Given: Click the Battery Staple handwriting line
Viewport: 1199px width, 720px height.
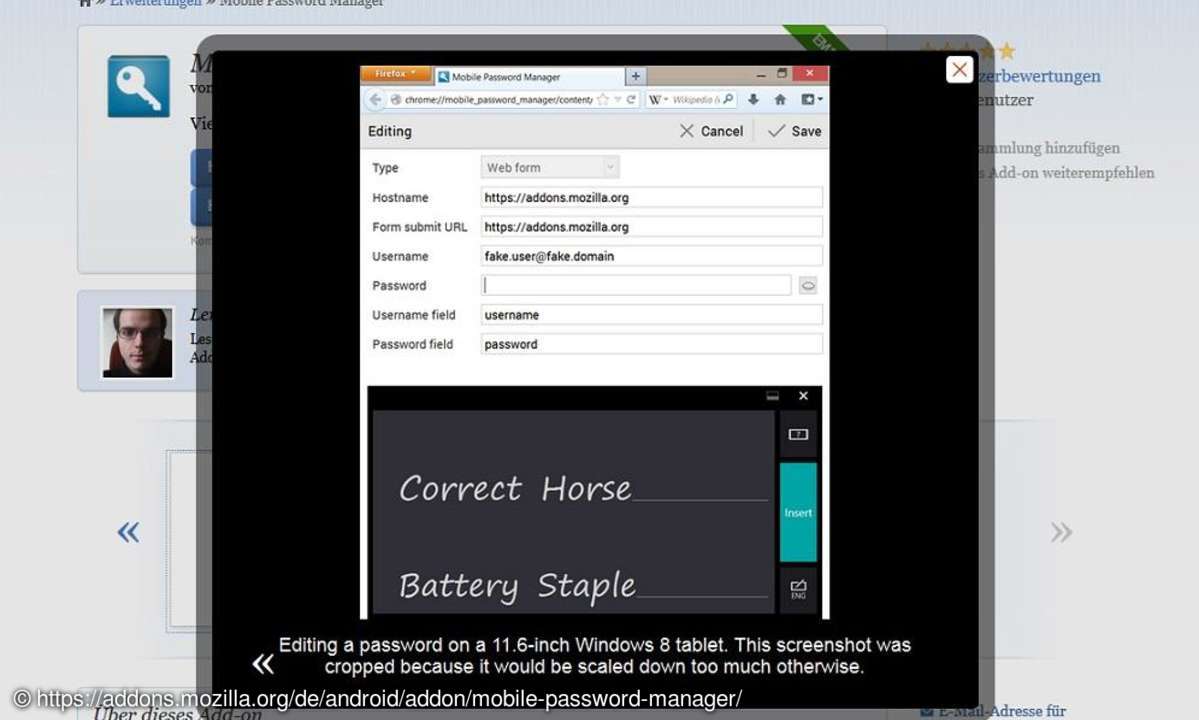Looking at the screenshot, I should pos(583,585).
